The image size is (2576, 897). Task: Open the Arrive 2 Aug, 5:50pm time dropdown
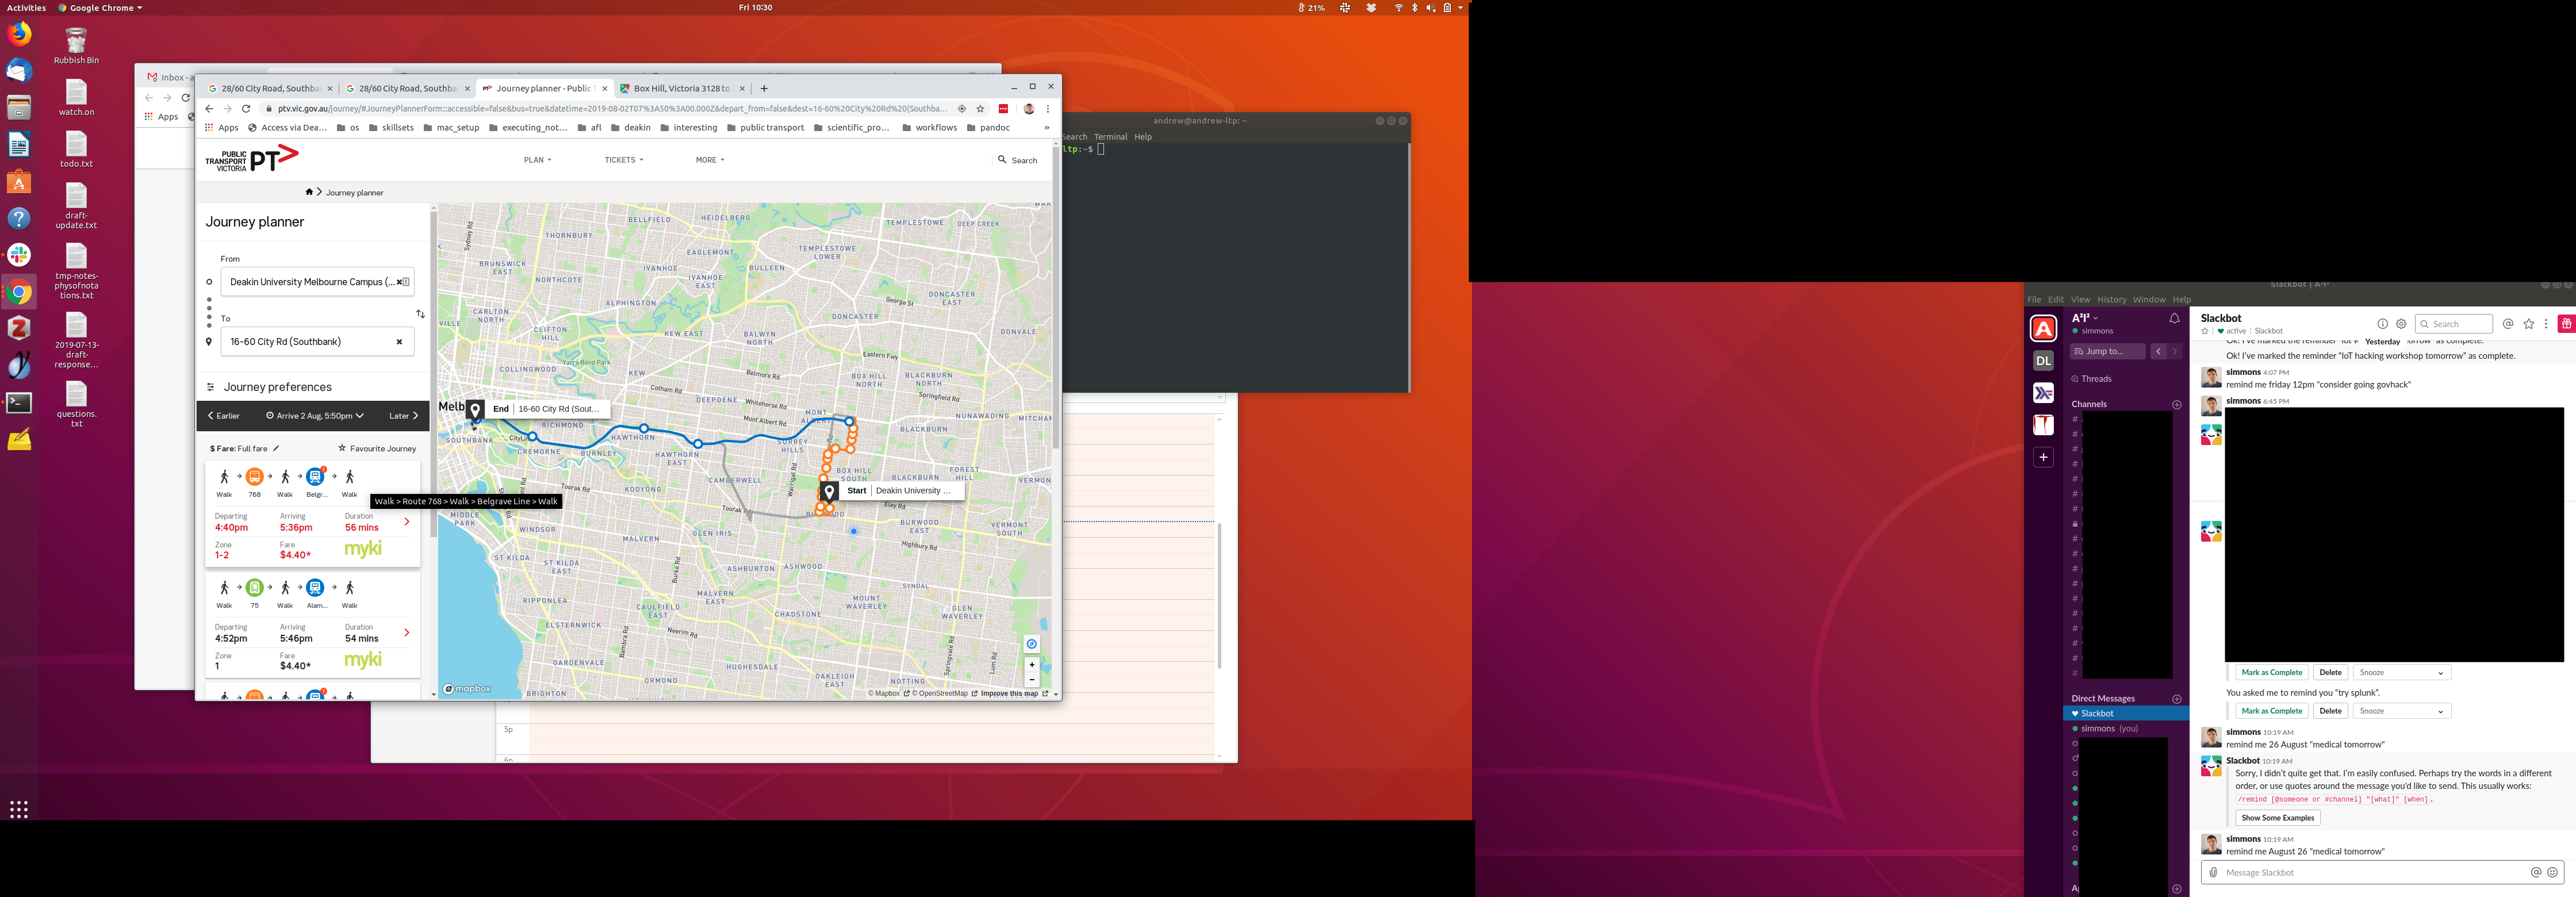[315, 416]
